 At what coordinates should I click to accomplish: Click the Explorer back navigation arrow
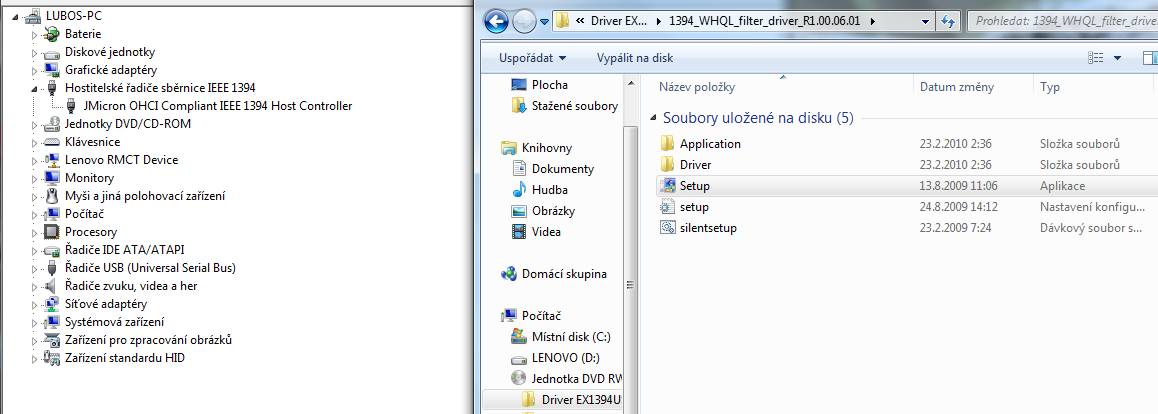495,20
